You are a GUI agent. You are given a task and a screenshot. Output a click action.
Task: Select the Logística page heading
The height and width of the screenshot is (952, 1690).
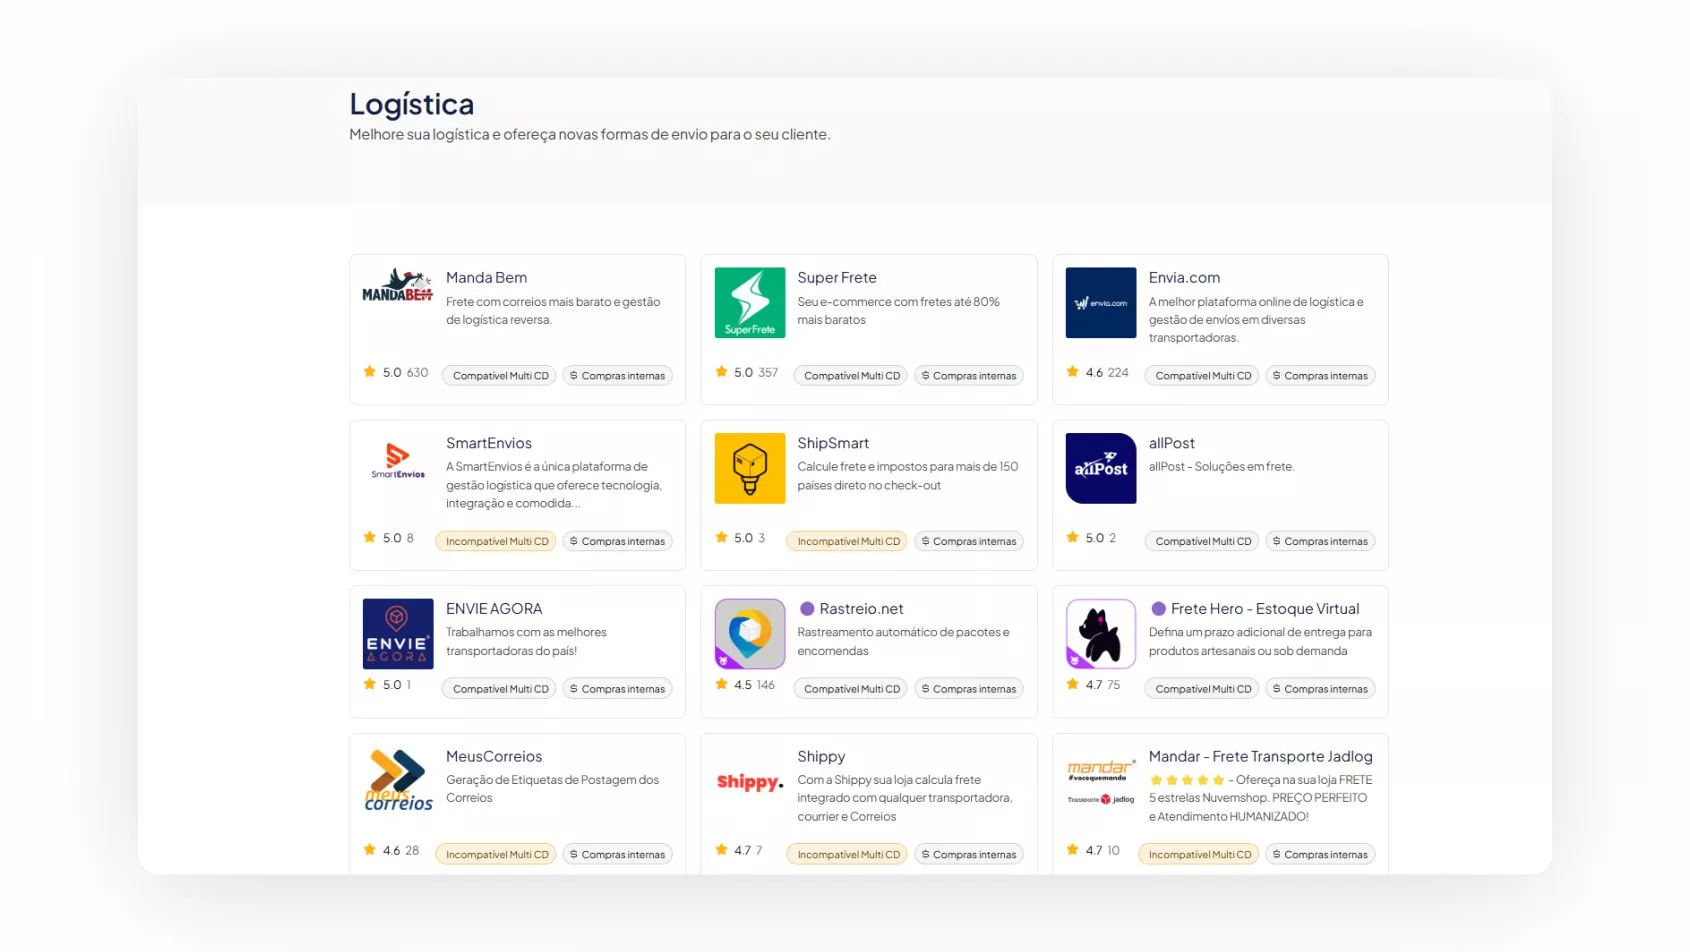pos(411,104)
